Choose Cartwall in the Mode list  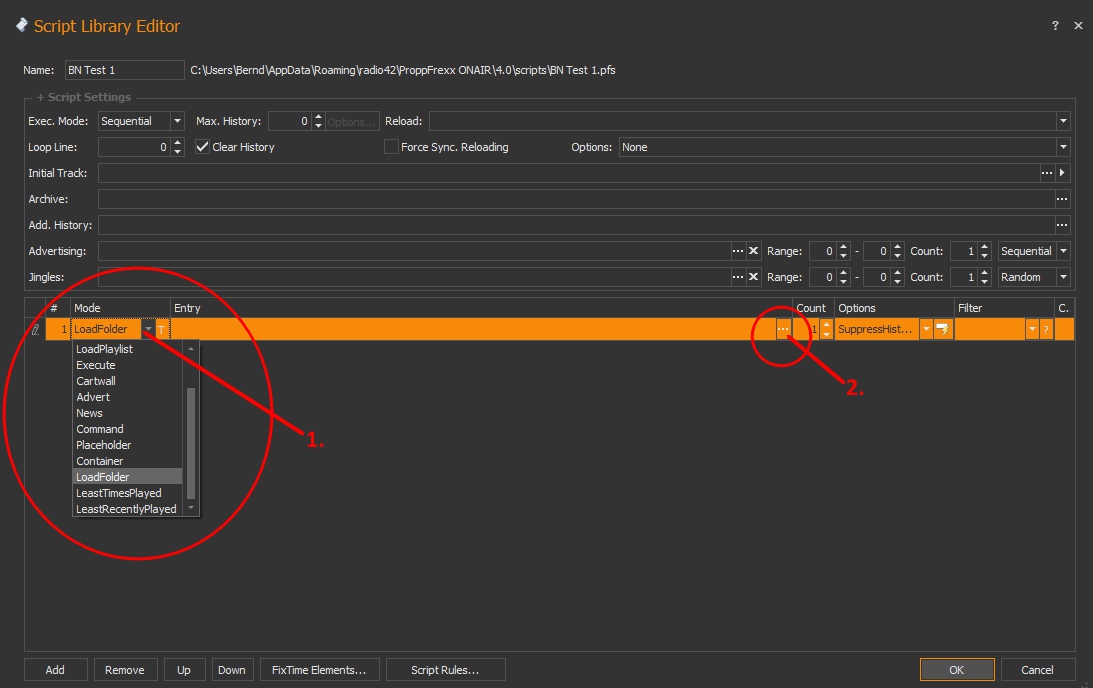96,381
